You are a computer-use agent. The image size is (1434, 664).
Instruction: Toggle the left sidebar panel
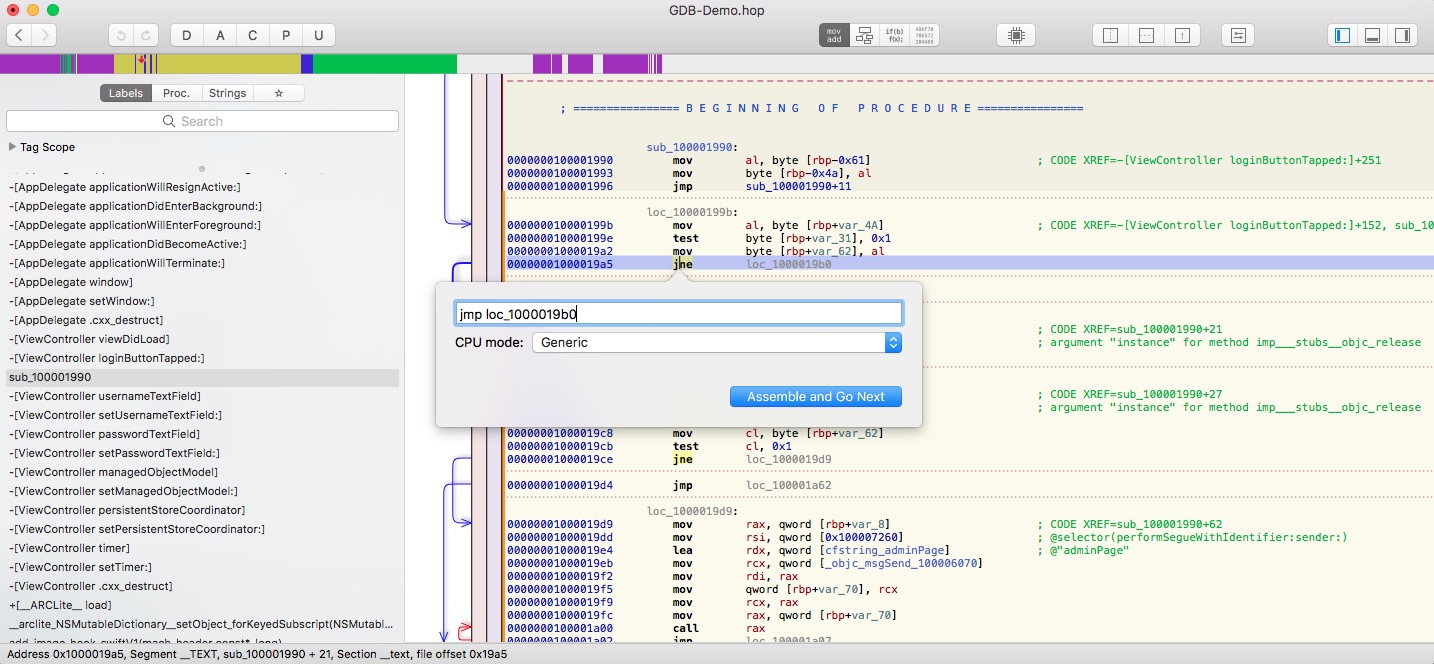1342,35
